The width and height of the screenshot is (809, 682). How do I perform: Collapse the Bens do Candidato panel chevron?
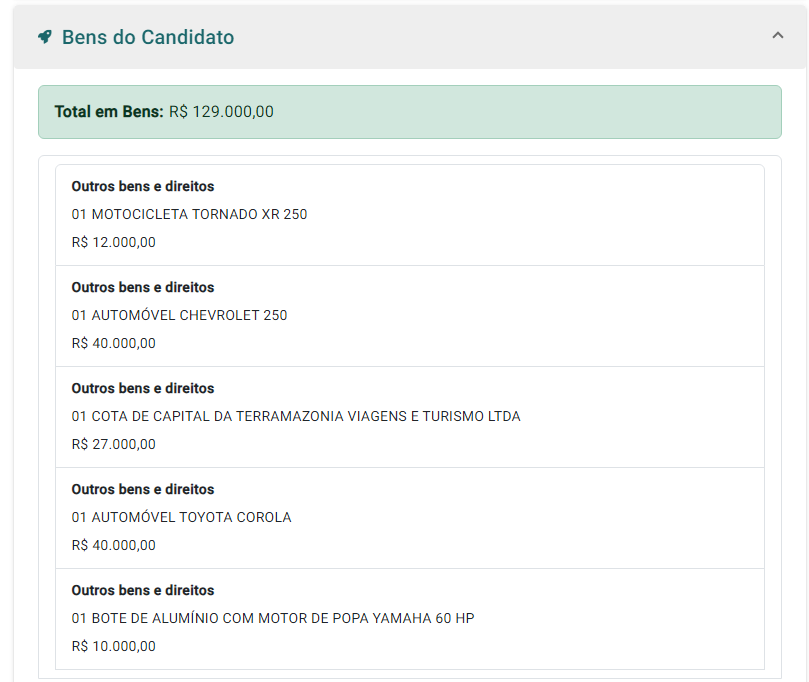coord(778,36)
